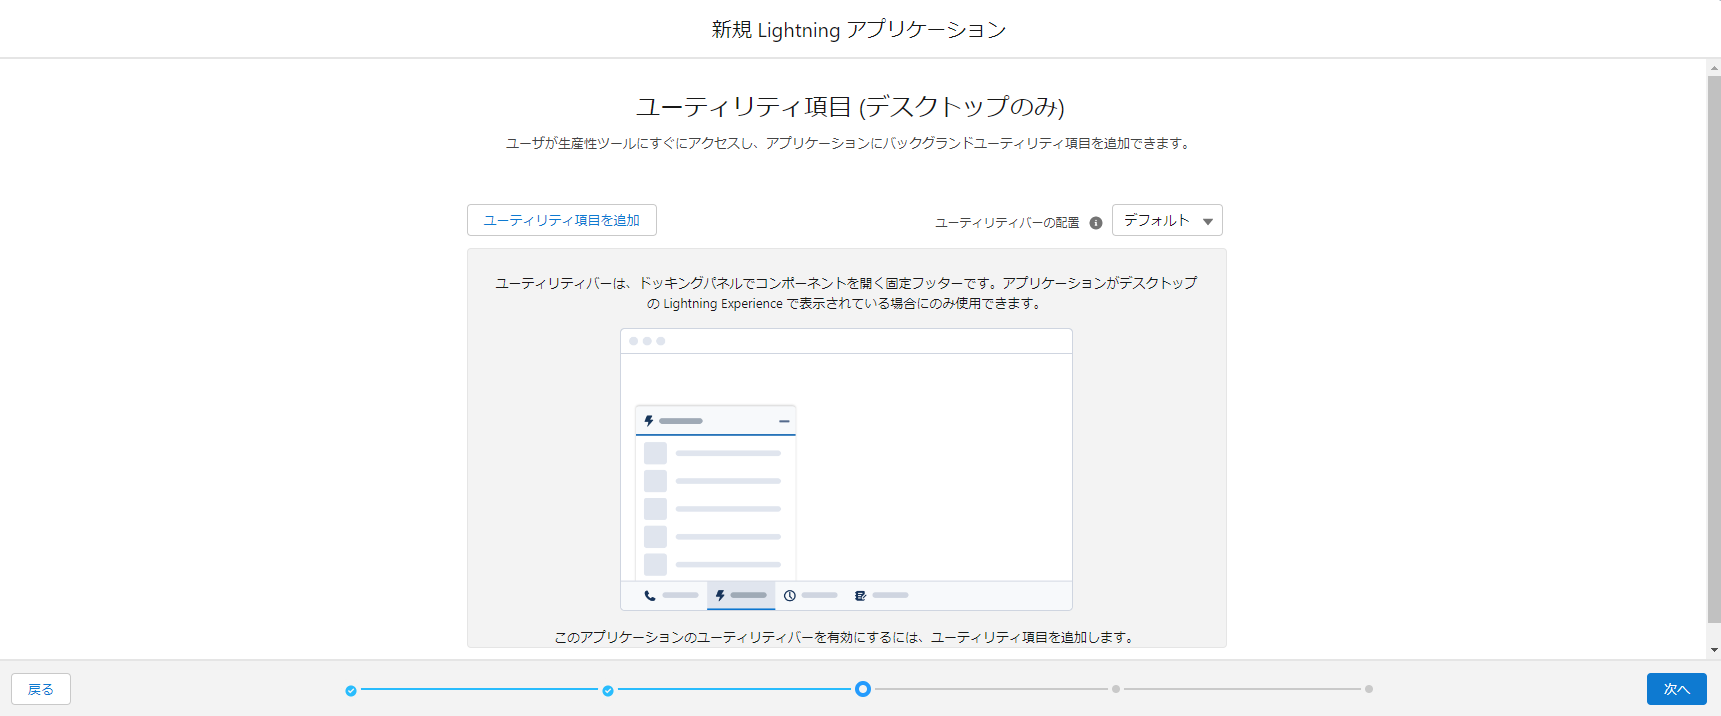Click the vertical scrollbar thumb
The width and height of the screenshot is (1721, 716).
pos(1714,349)
